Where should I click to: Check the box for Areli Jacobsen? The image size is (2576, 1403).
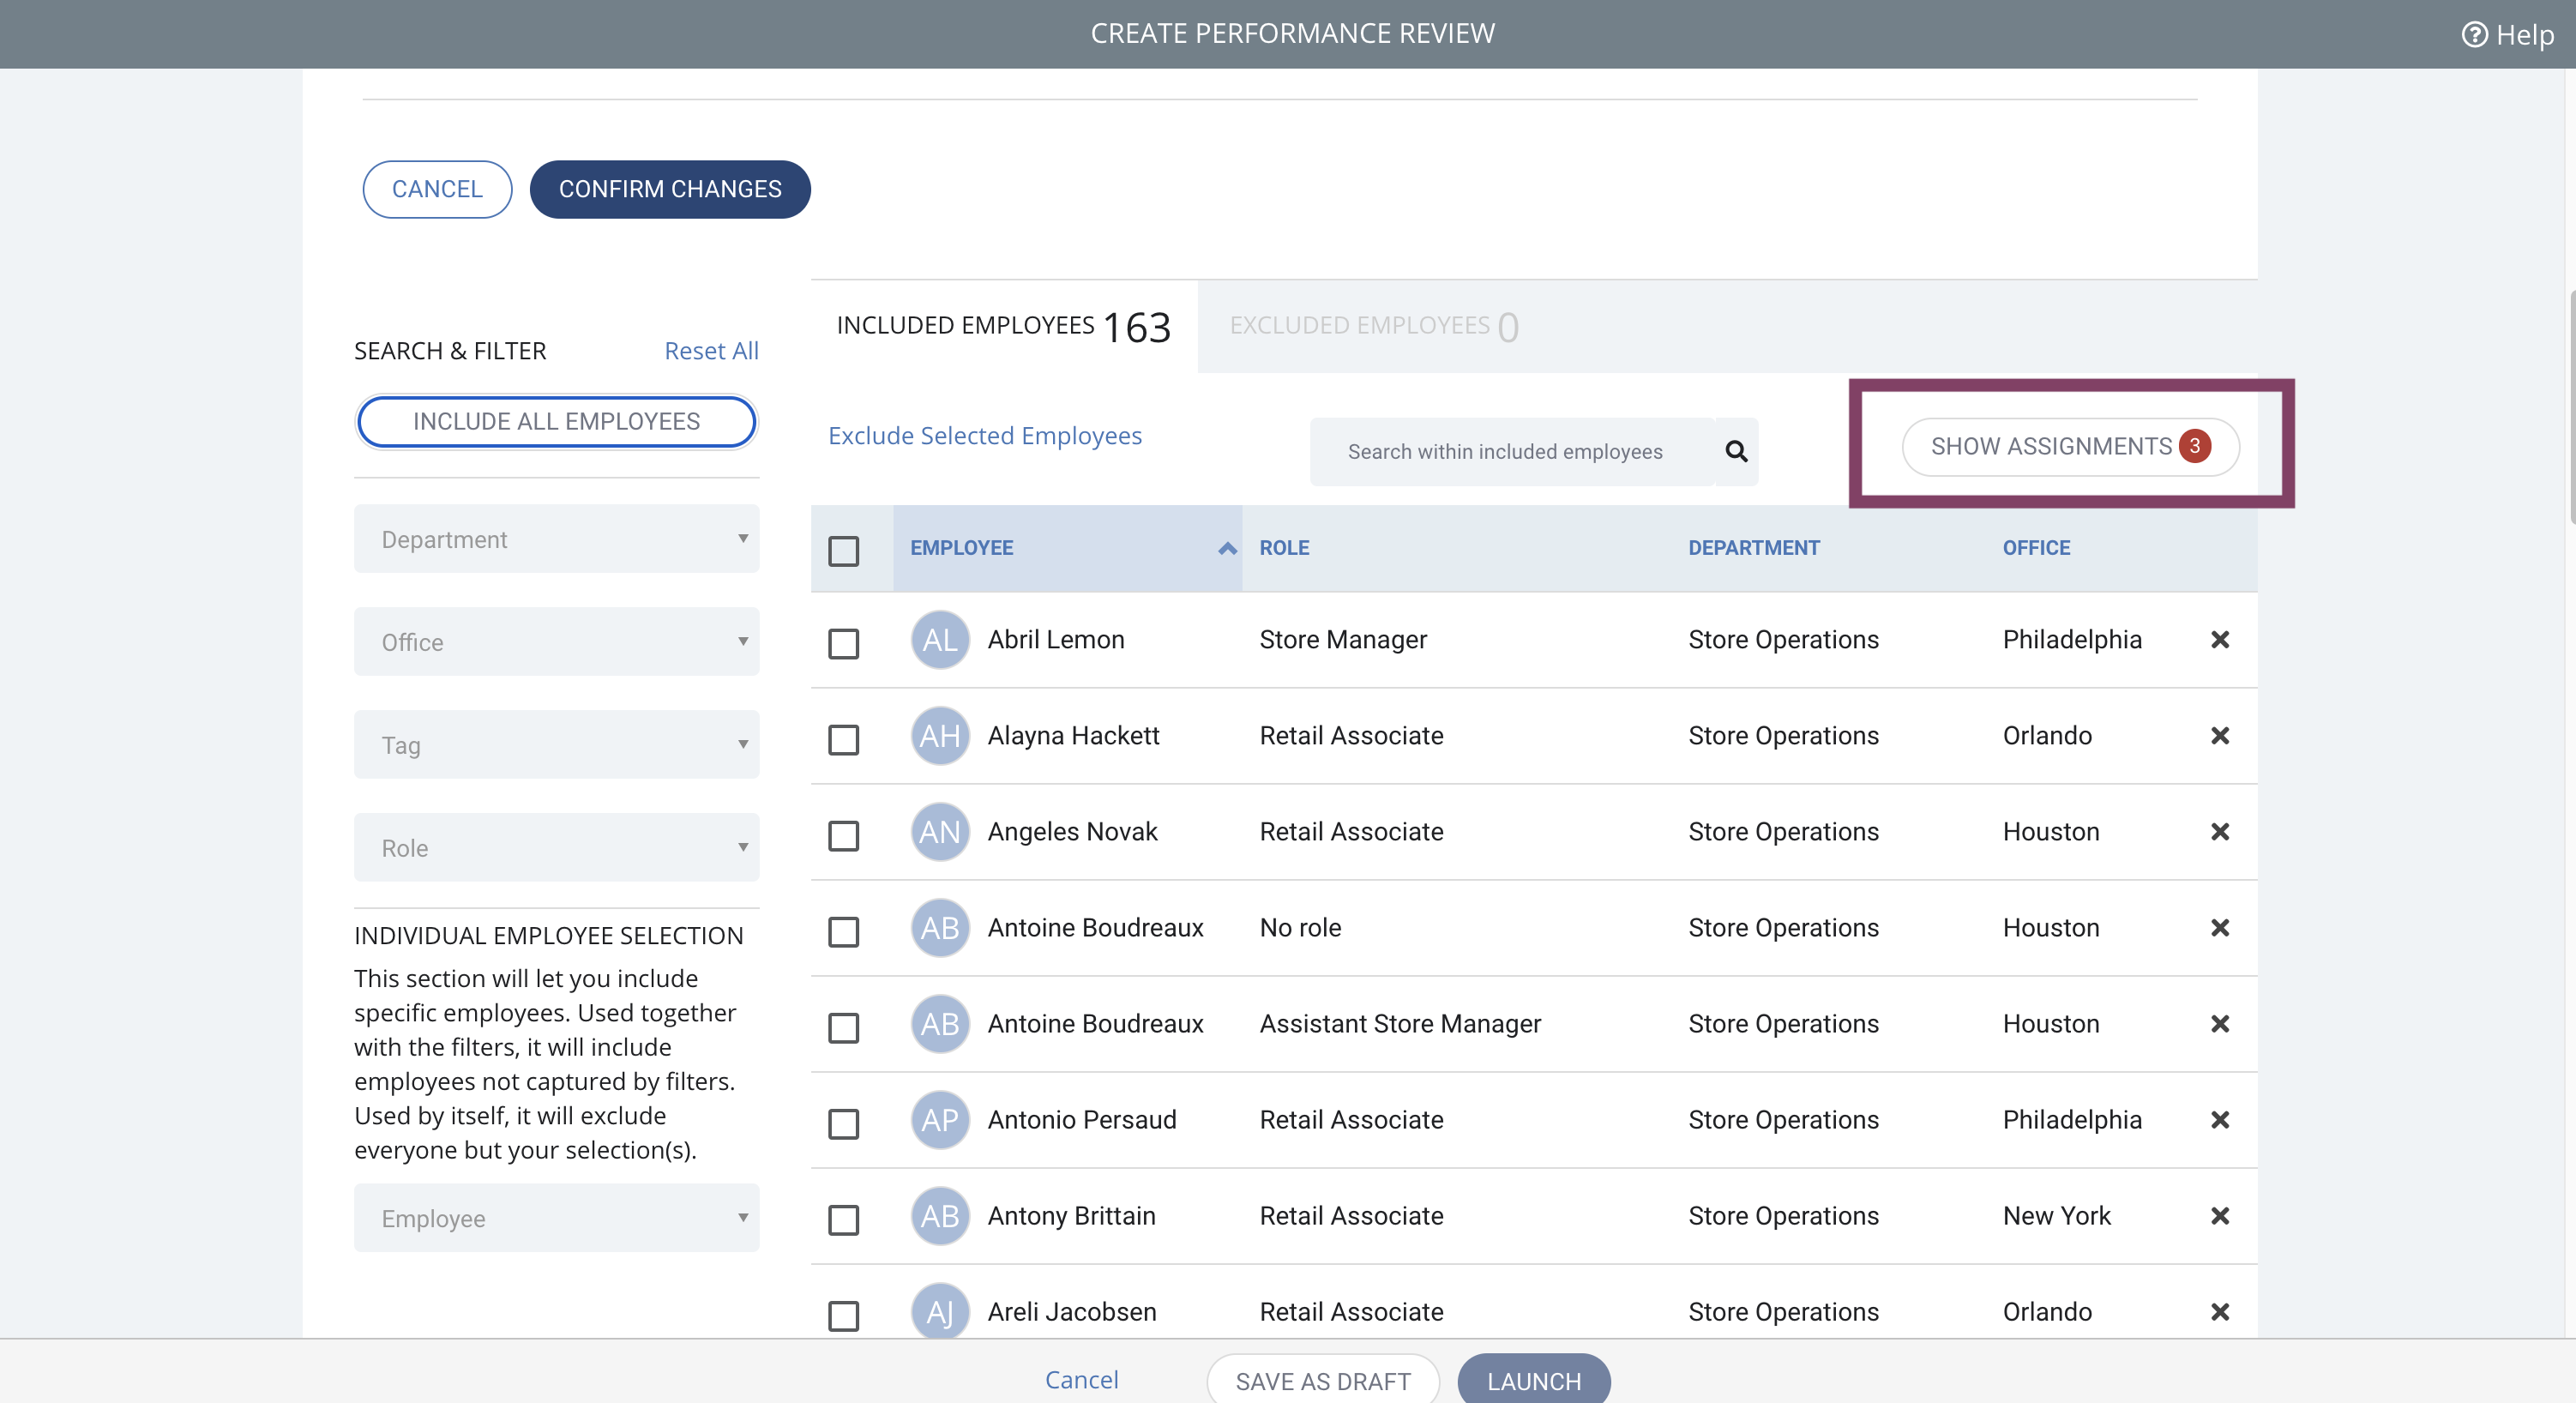point(843,1315)
